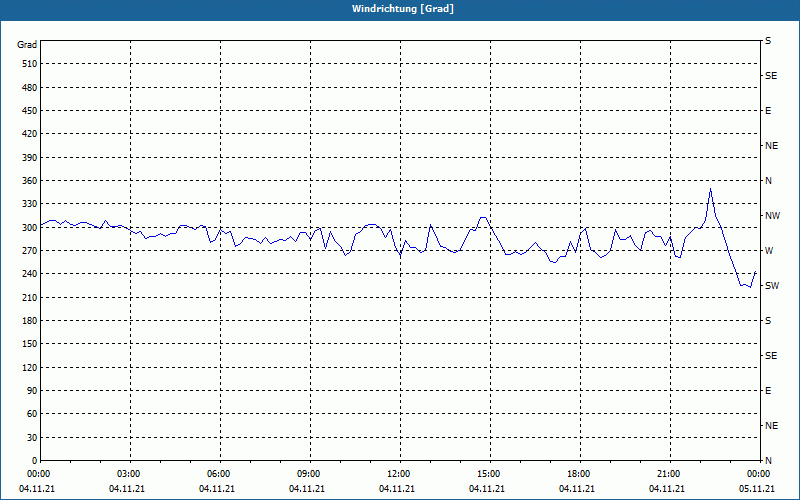Select the 480 y-axis value
Viewport: 800px width, 500px height.
[30, 87]
